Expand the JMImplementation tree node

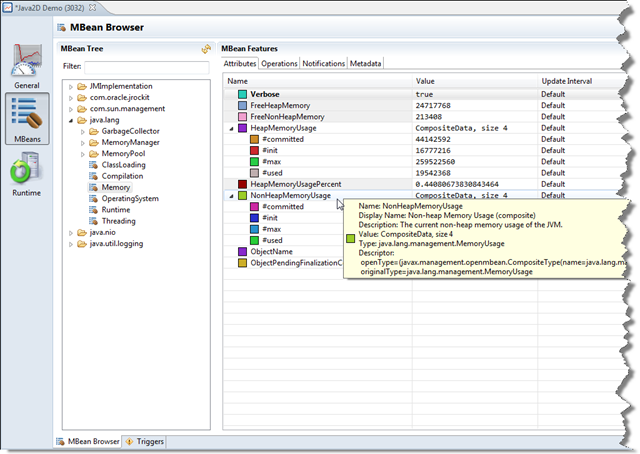71,87
